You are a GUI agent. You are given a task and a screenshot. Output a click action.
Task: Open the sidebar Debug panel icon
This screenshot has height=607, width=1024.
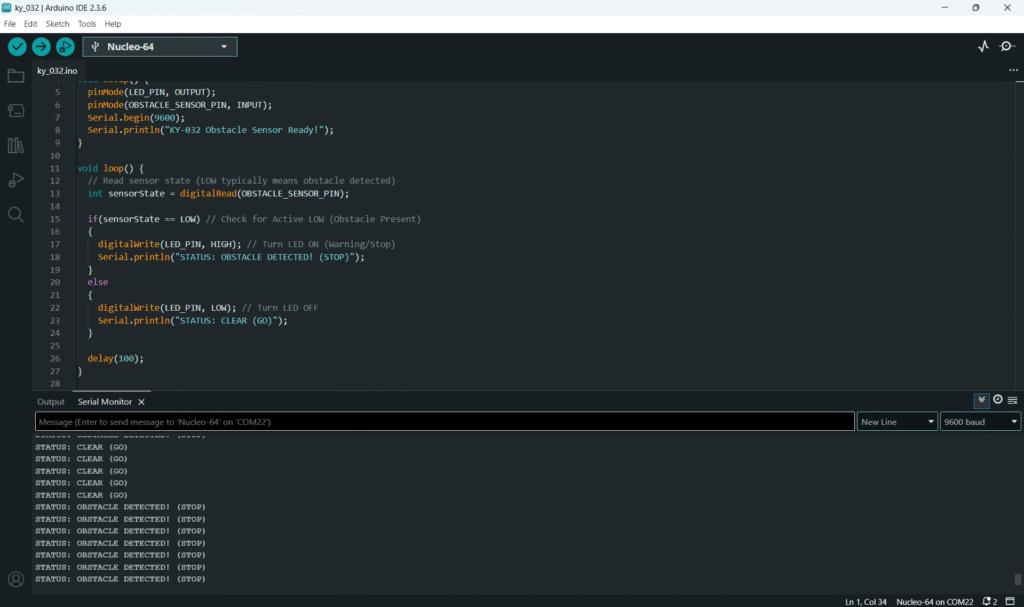(16, 180)
